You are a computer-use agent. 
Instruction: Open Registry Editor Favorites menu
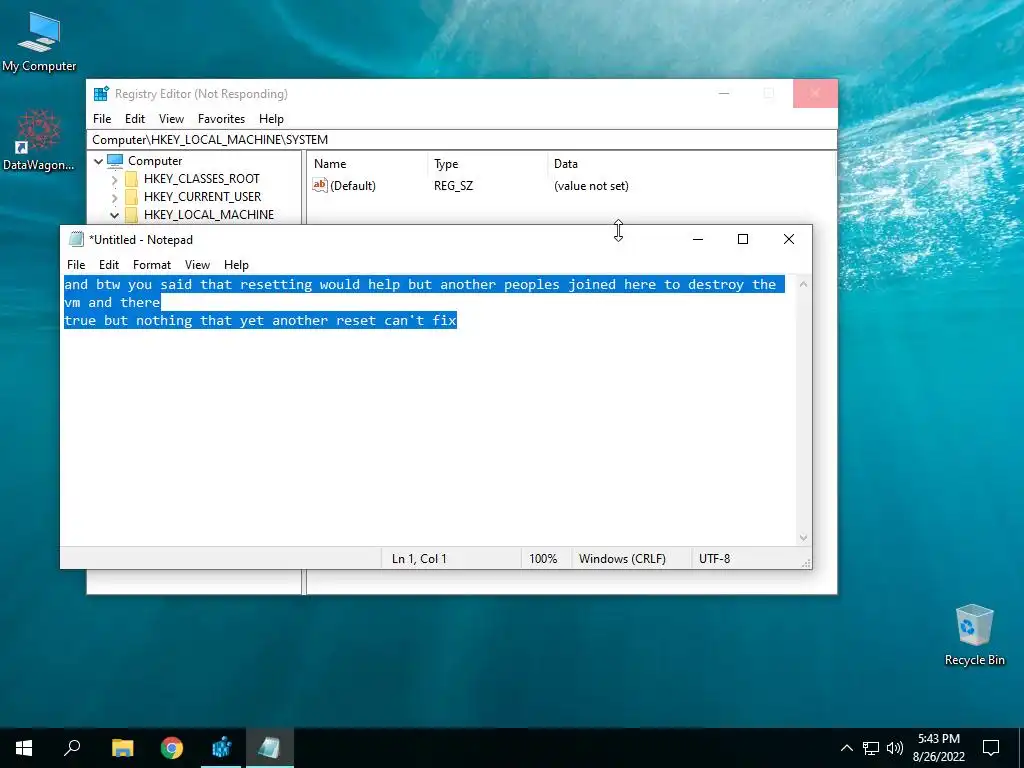[x=221, y=119]
